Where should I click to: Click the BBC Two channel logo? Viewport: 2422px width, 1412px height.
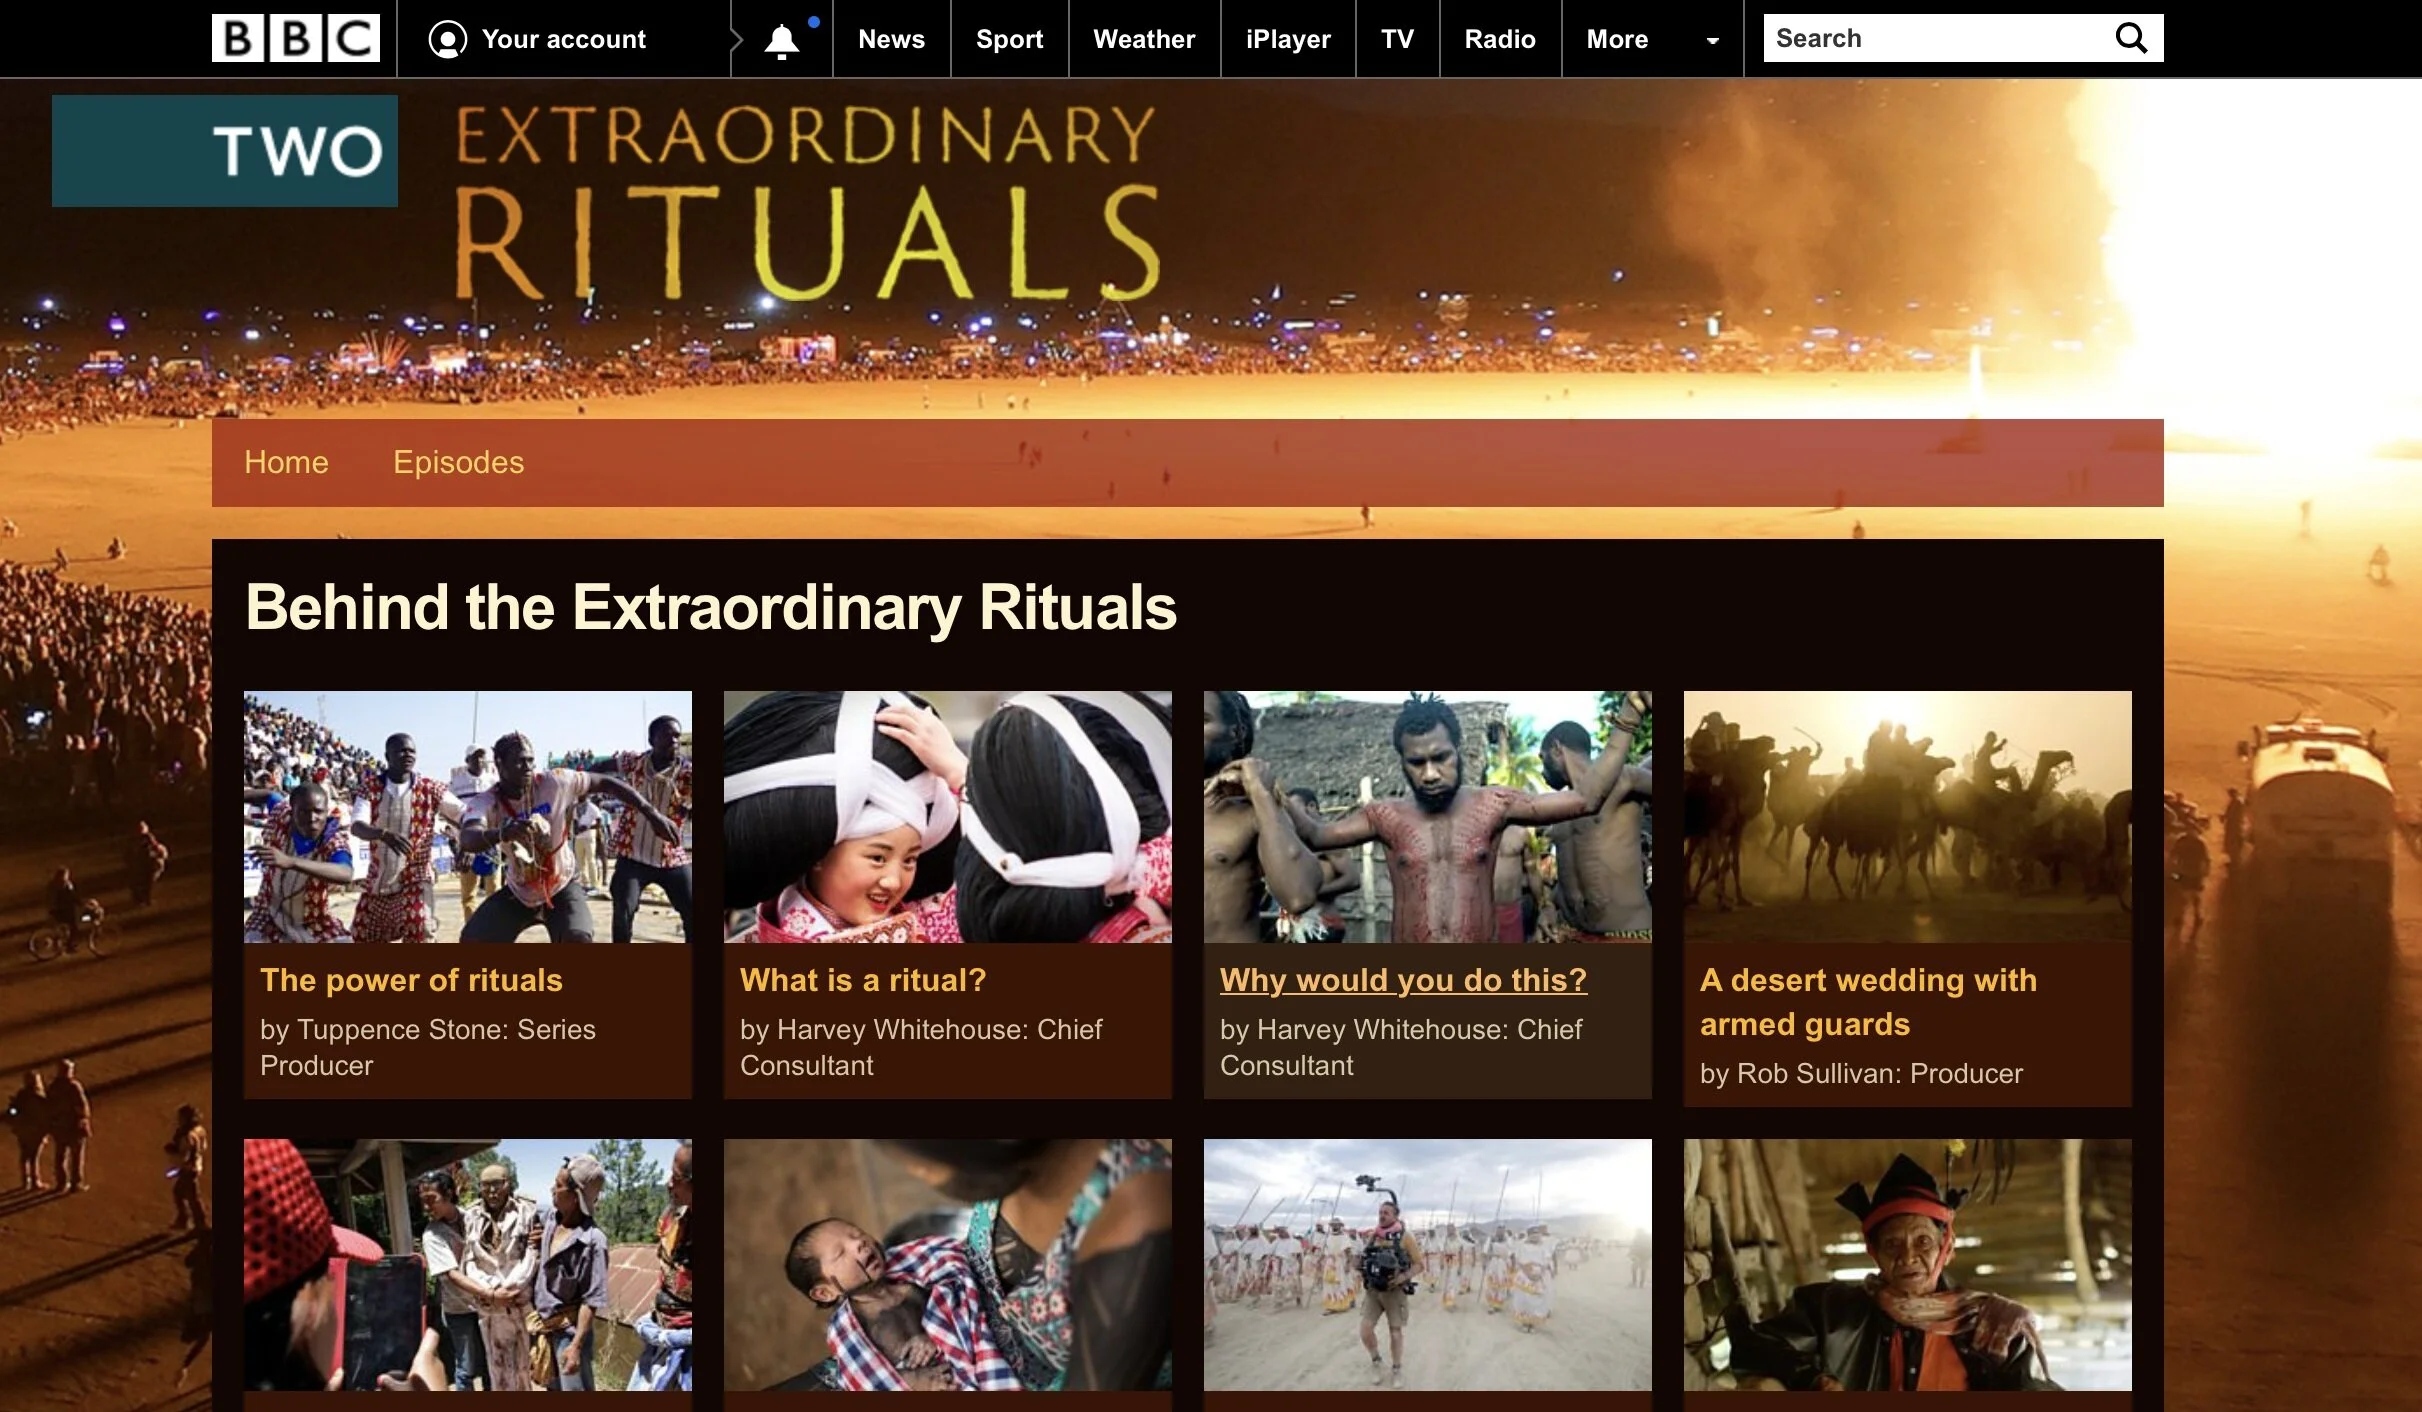coord(225,151)
